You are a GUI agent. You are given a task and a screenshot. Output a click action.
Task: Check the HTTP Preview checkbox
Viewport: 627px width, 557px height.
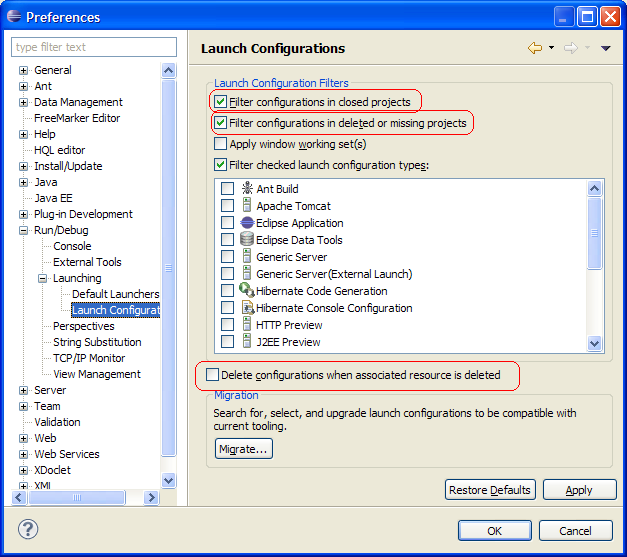(x=228, y=324)
